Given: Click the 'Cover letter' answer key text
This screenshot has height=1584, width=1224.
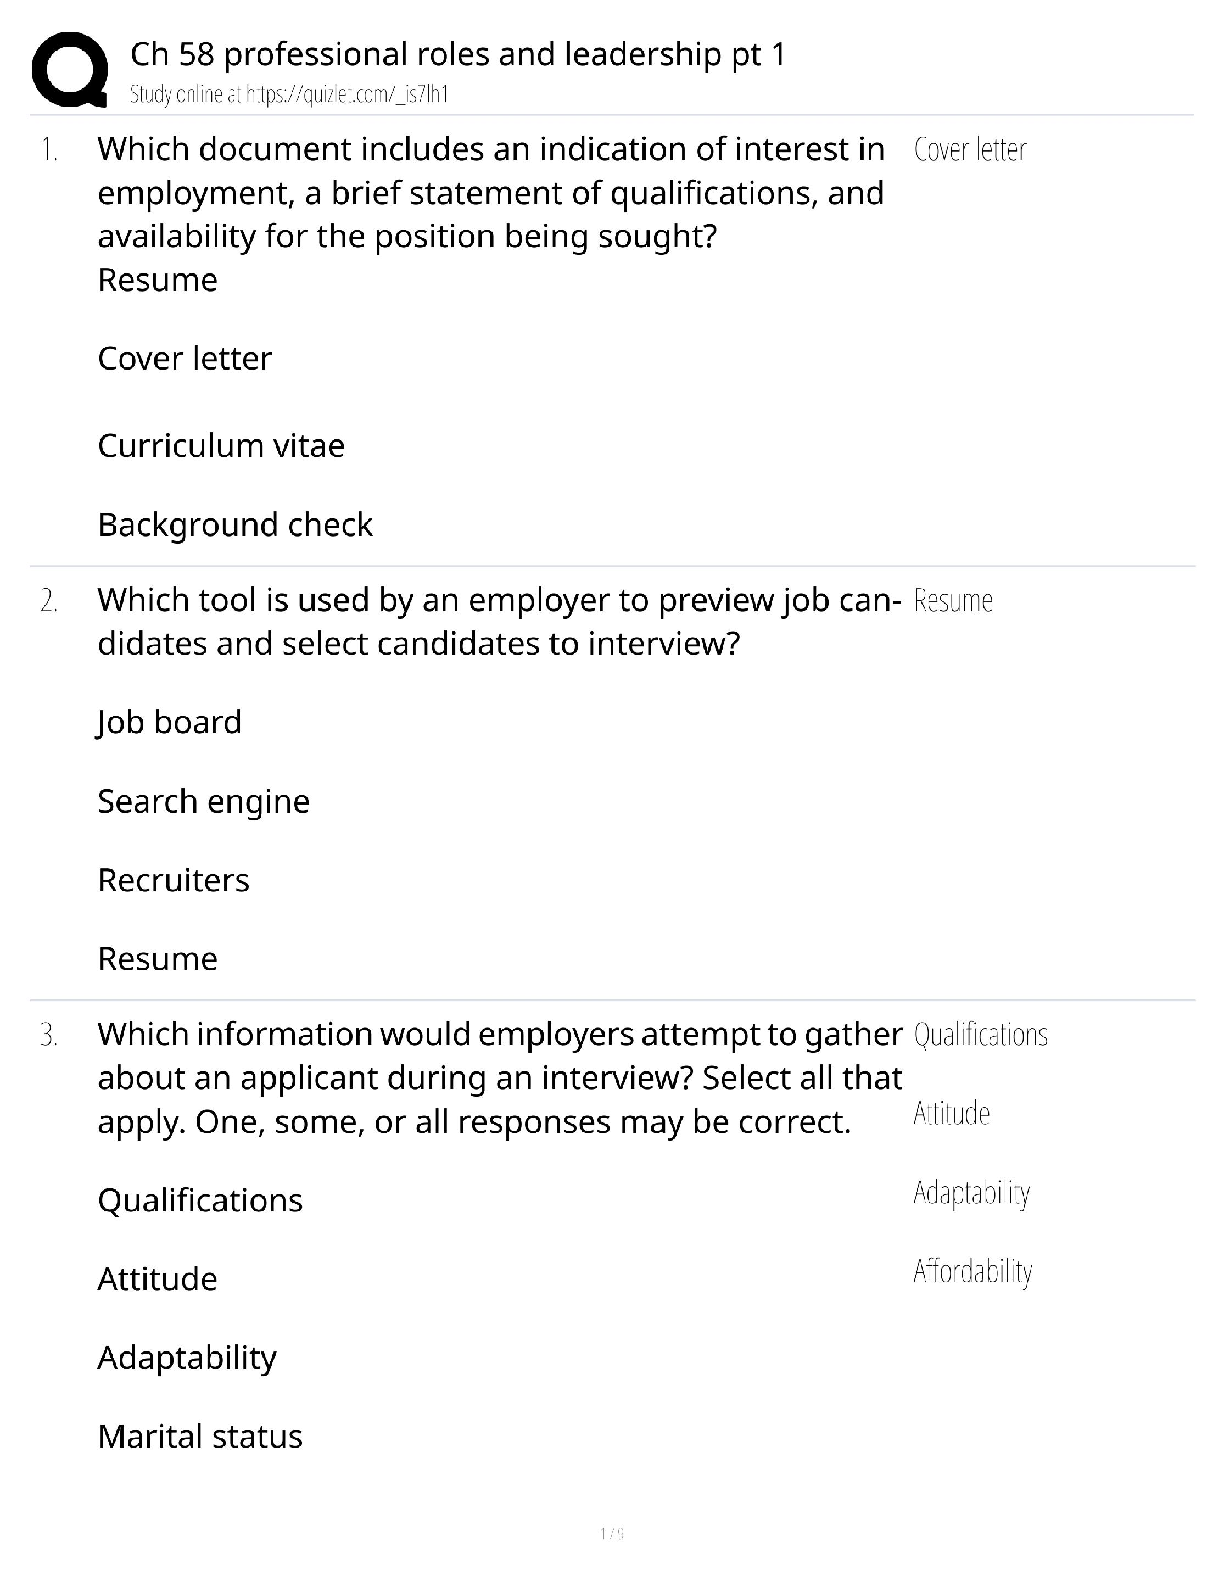Looking at the screenshot, I should 970,150.
